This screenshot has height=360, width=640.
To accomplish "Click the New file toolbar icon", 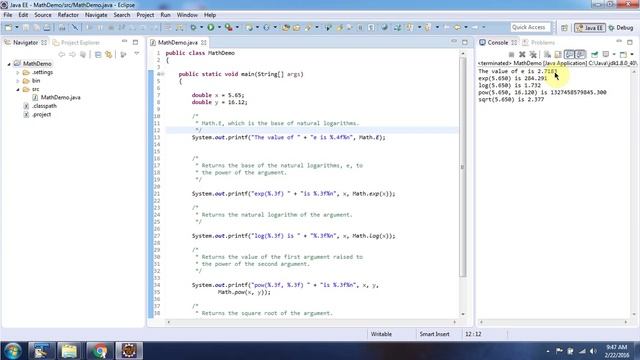I will point(8,27).
